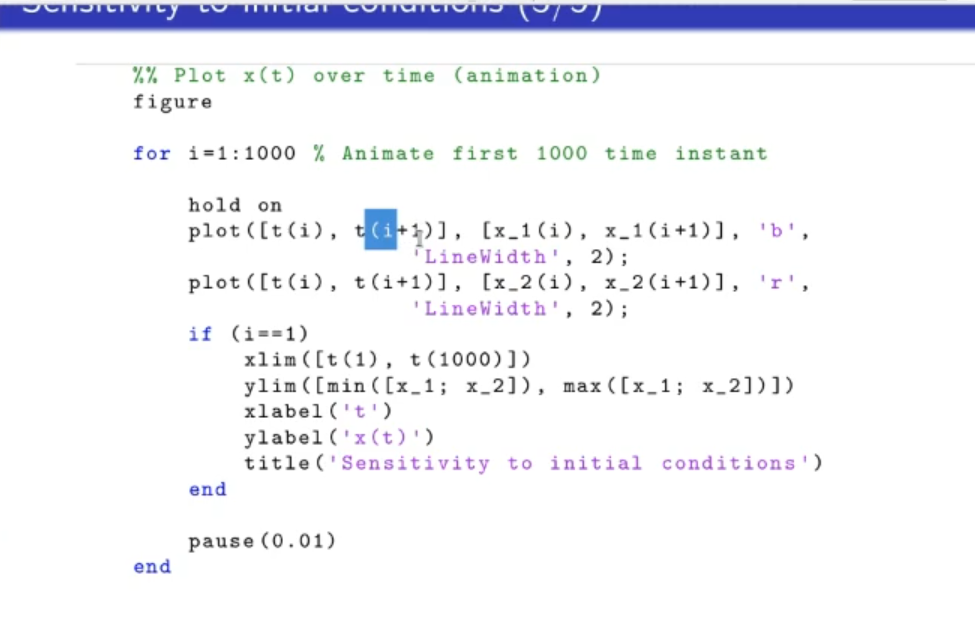Image resolution: width=975 pixels, height=642 pixels.
Task: Click the 'Animate first 1000 time instant' comment
Action: point(554,154)
